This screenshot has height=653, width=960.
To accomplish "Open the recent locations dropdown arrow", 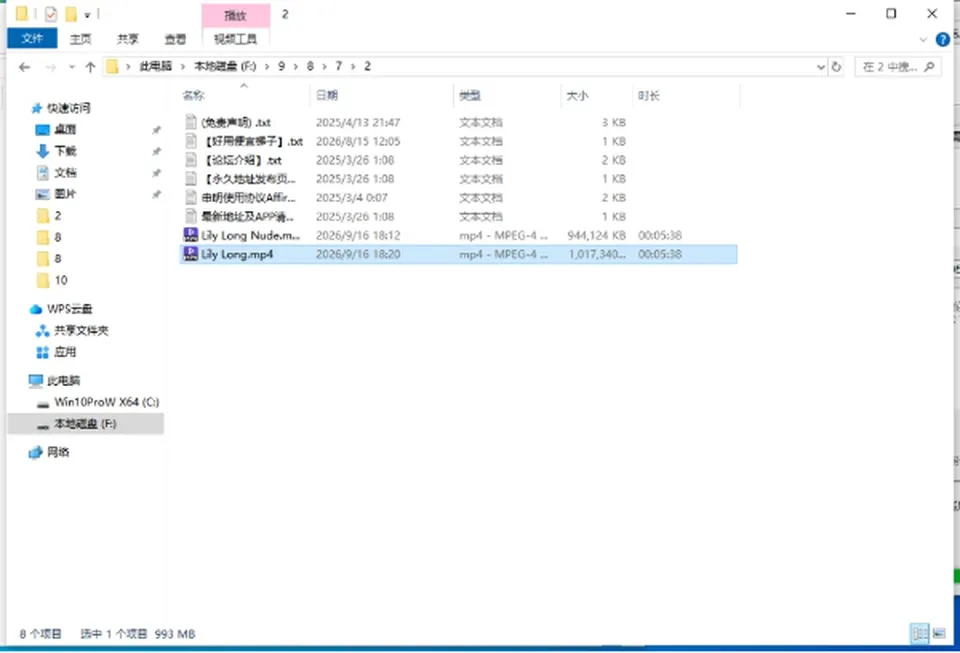I will tap(72, 67).
